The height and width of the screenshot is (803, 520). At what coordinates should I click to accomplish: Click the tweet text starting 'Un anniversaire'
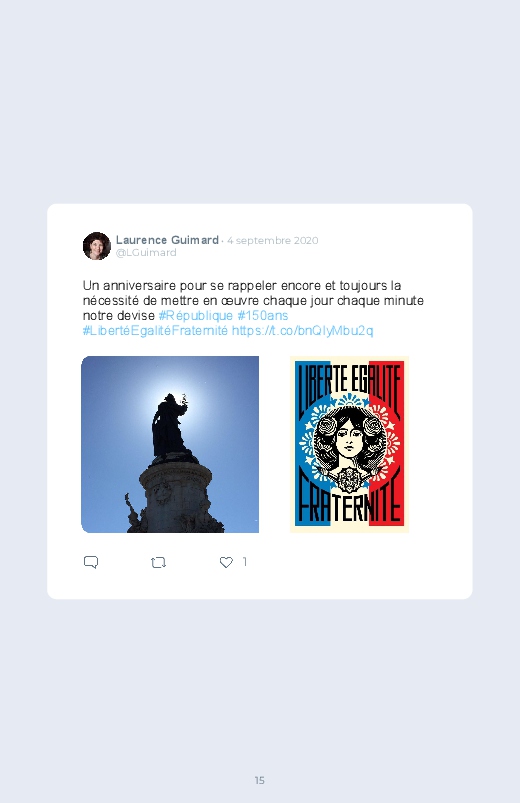click(x=253, y=308)
